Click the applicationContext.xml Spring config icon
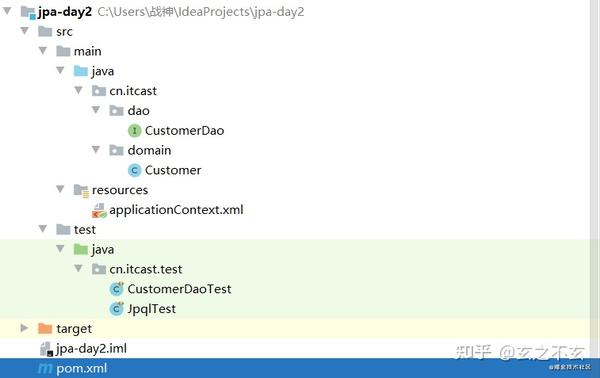The width and height of the screenshot is (600, 378). click(x=99, y=210)
